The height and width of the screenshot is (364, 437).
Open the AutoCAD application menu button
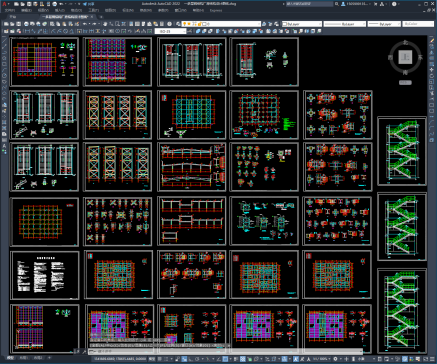(4, 4)
